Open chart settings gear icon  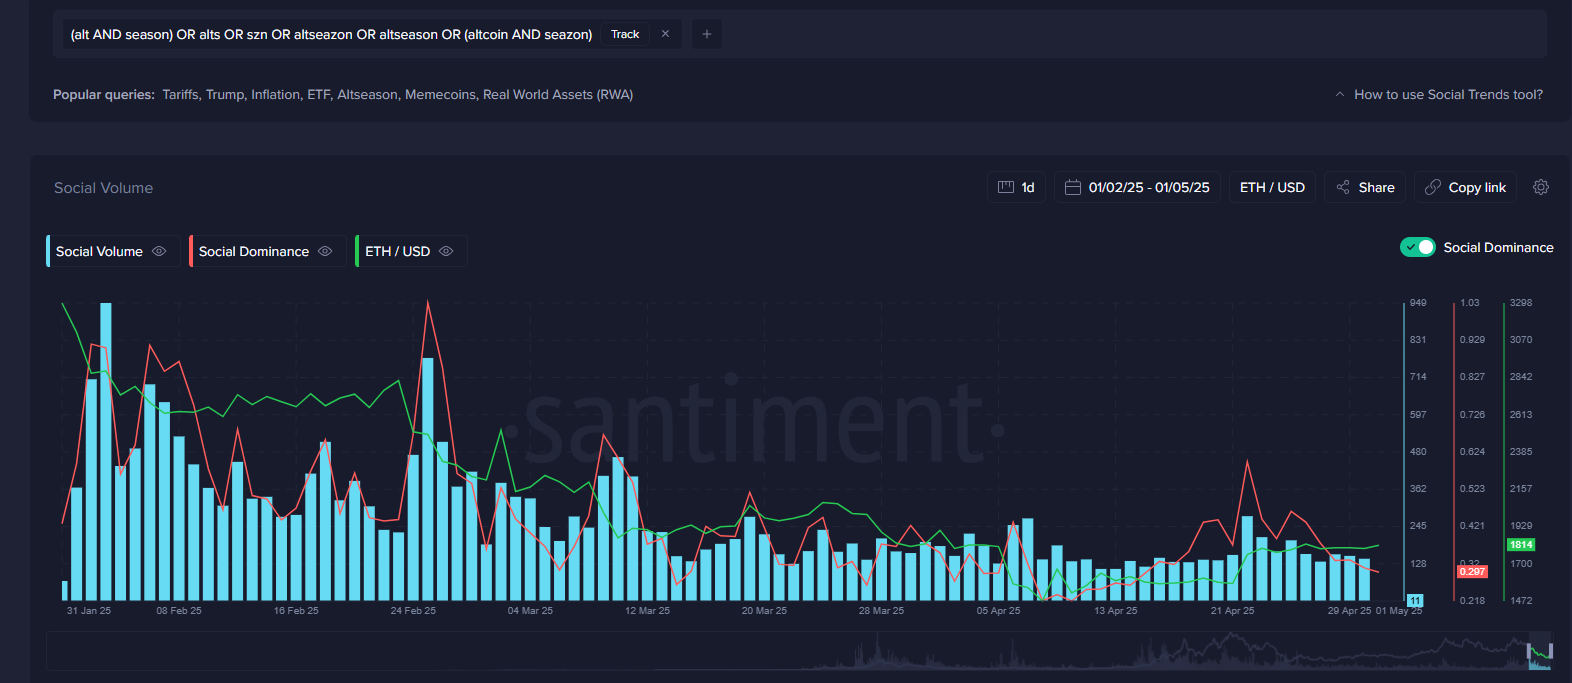point(1541,187)
